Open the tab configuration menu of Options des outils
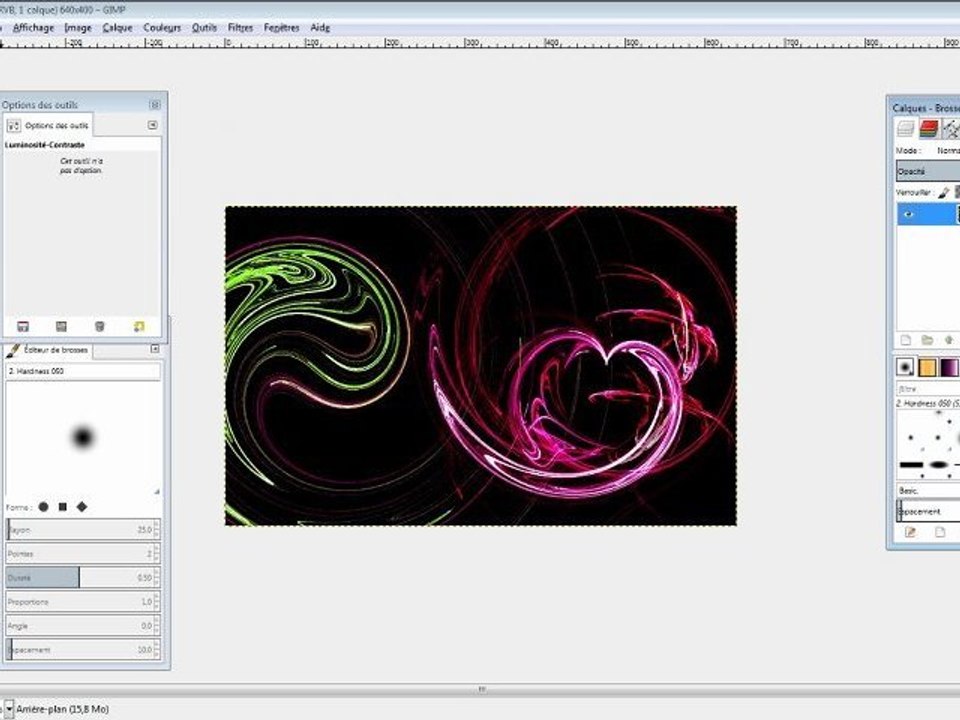The image size is (960, 720). pos(152,125)
